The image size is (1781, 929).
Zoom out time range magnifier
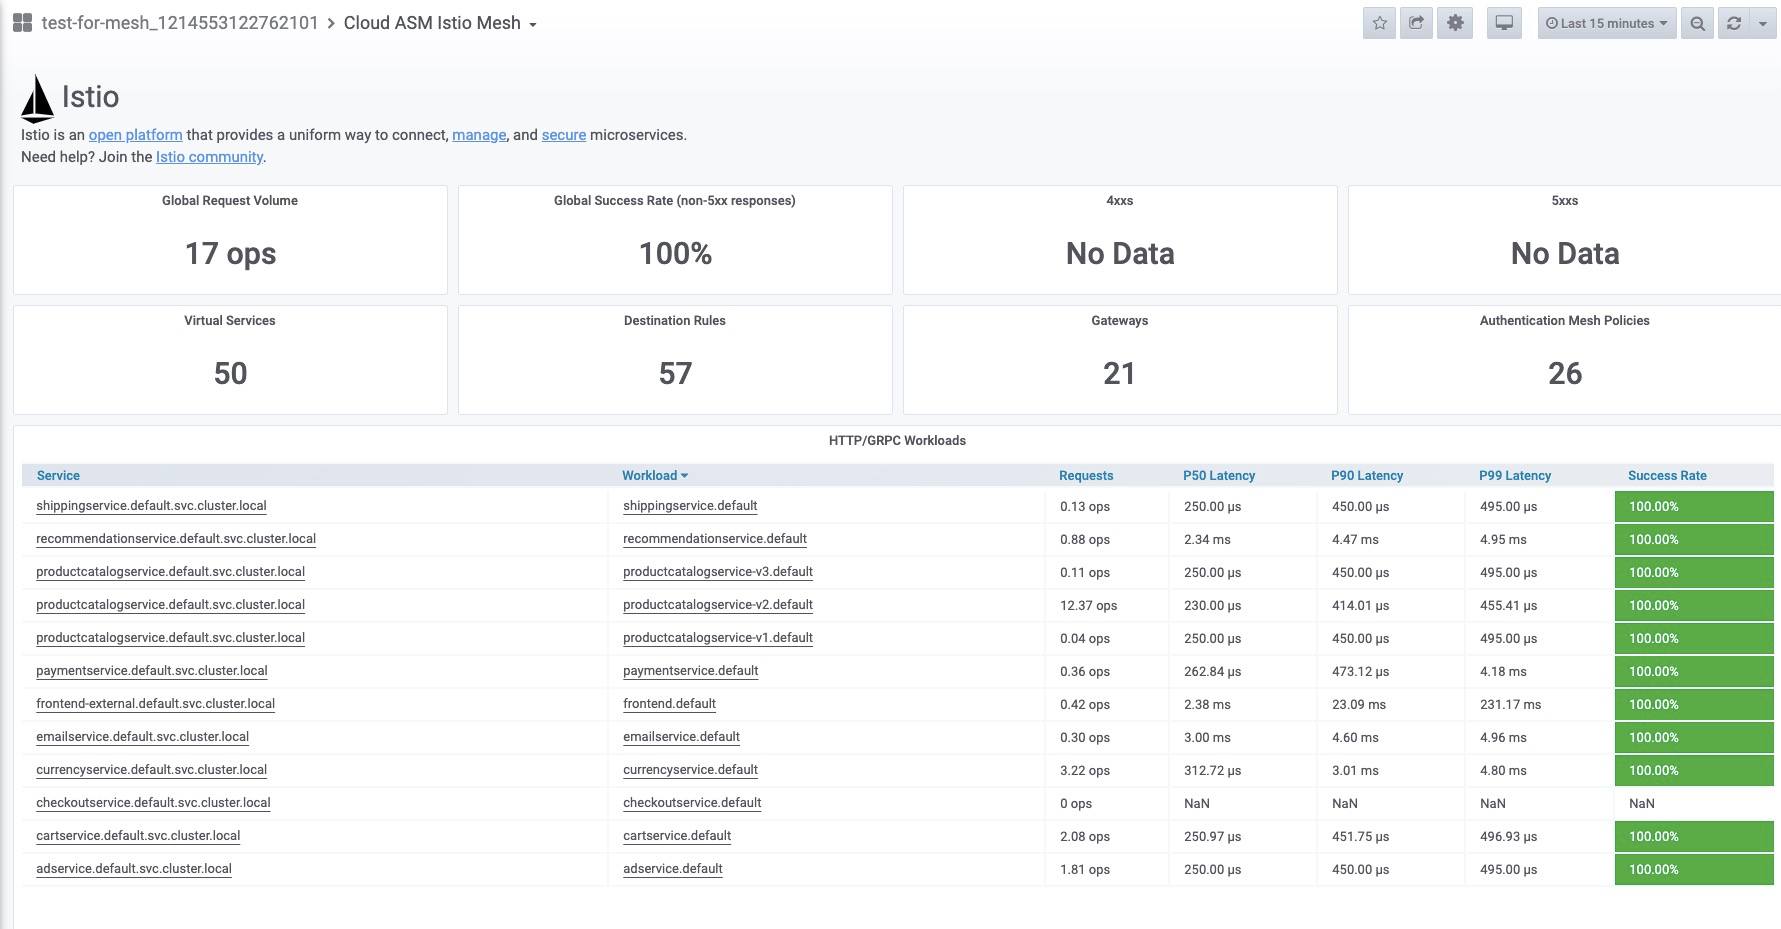(x=1697, y=23)
